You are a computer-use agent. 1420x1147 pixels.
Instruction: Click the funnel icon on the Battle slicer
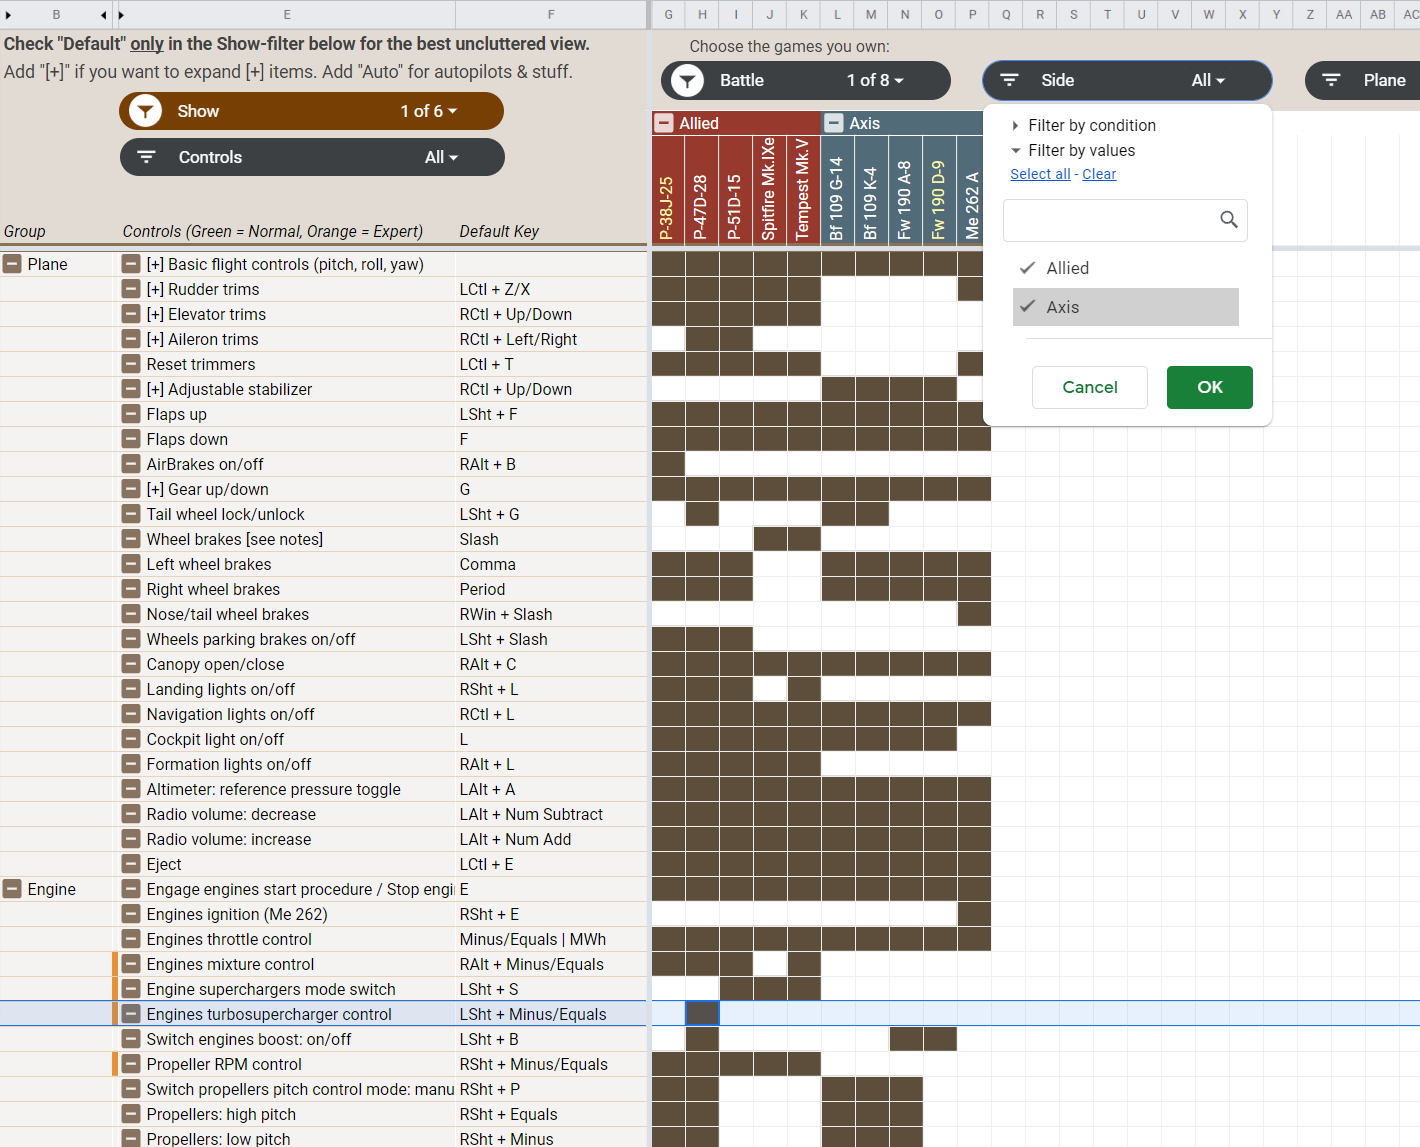(687, 80)
